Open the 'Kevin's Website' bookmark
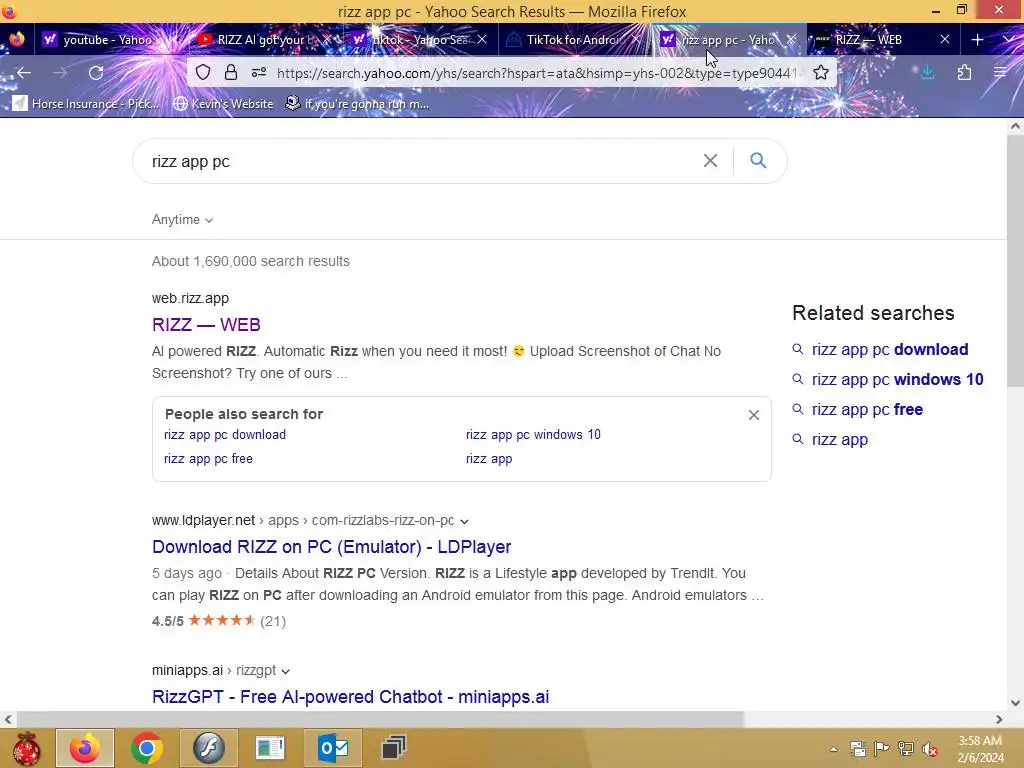This screenshot has width=1024, height=768. [x=223, y=104]
